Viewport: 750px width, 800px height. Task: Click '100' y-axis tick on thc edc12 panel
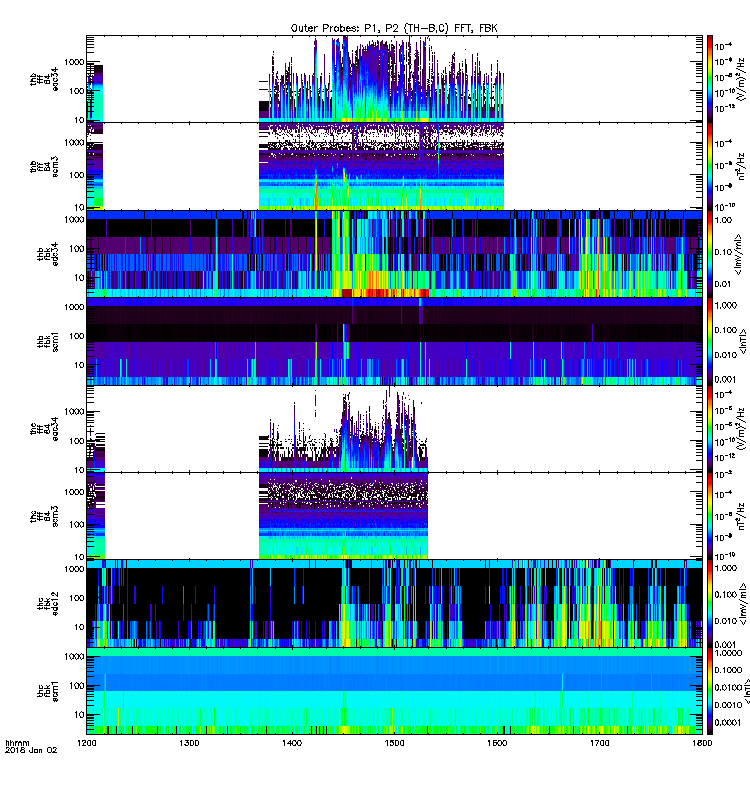coord(77,597)
